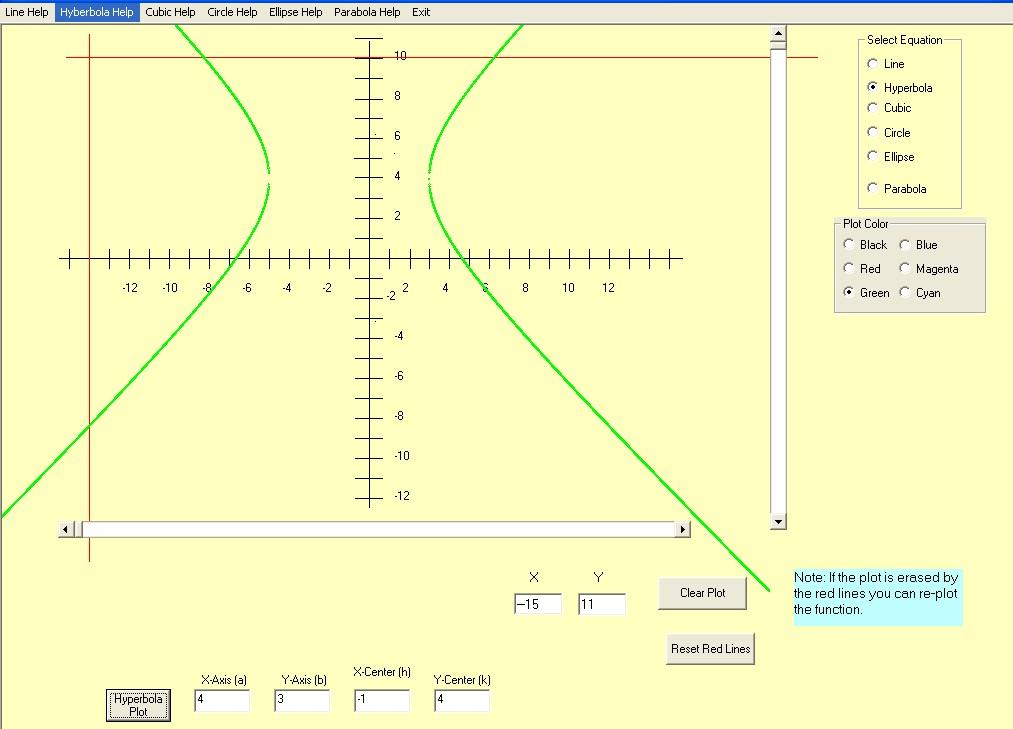Screen dimensions: 1013x729
Task: Open the Line Help menu
Action: point(26,12)
